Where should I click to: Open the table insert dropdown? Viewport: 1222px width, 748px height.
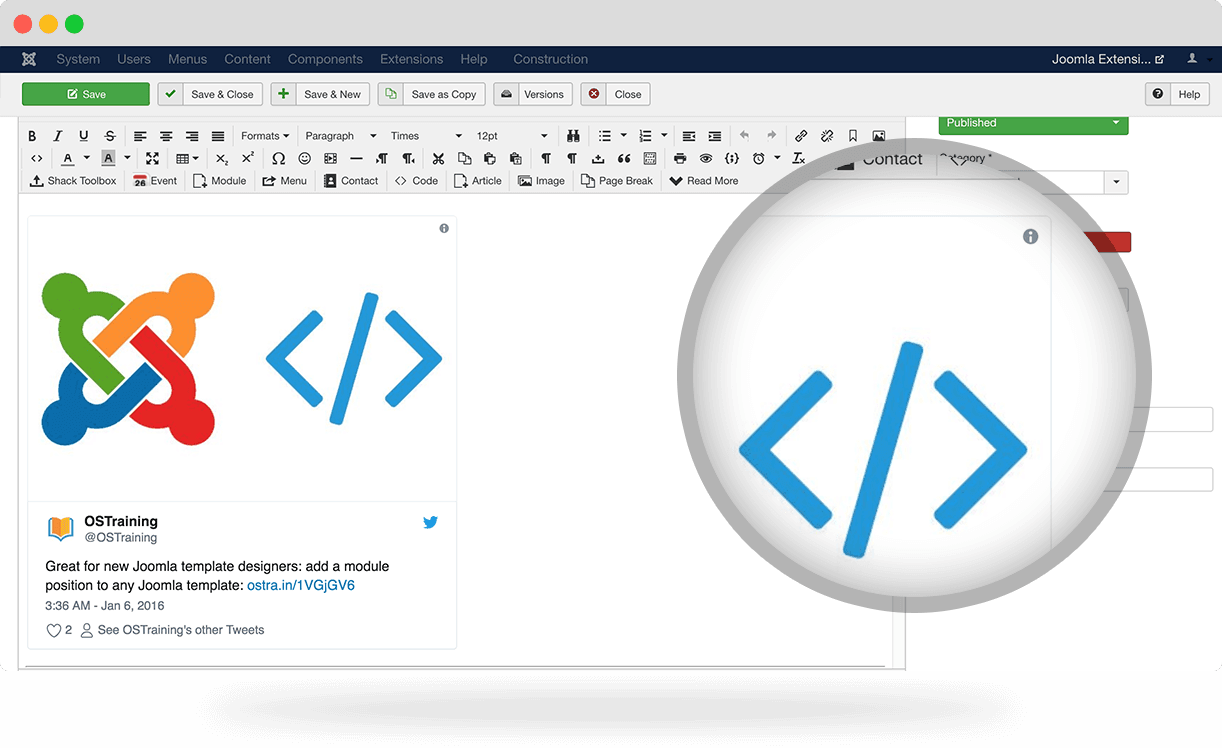pyautogui.click(x=187, y=158)
